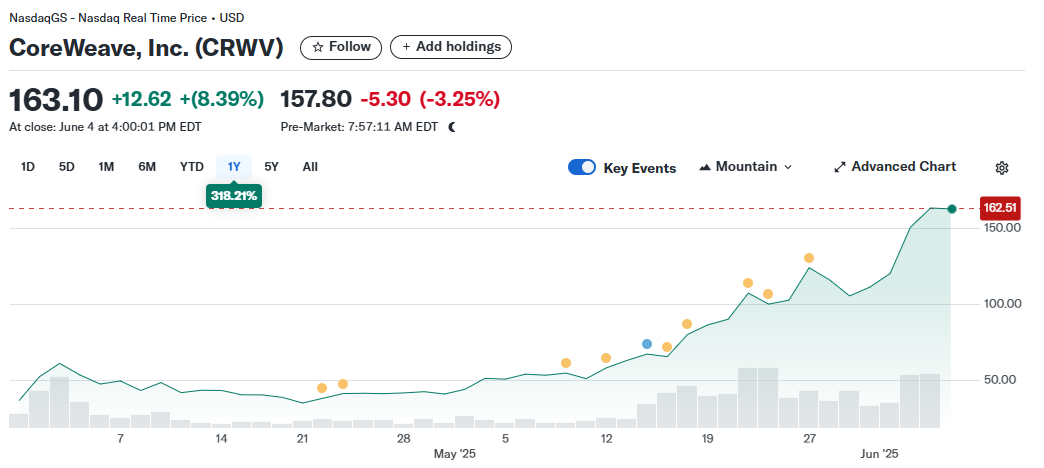
Task: Click the NasdaqGS exchange info text
Action: point(127,18)
